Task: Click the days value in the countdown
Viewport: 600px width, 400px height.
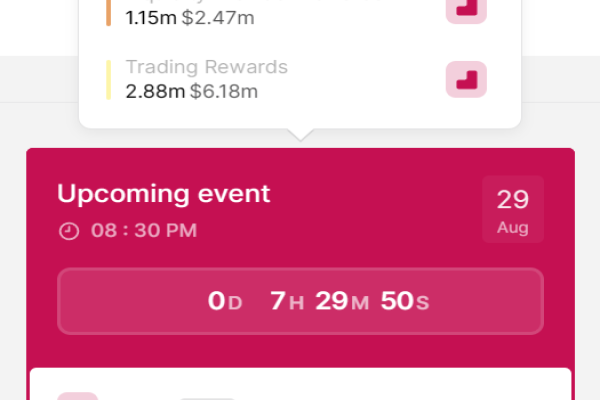Action: click(x=225, y=301)
